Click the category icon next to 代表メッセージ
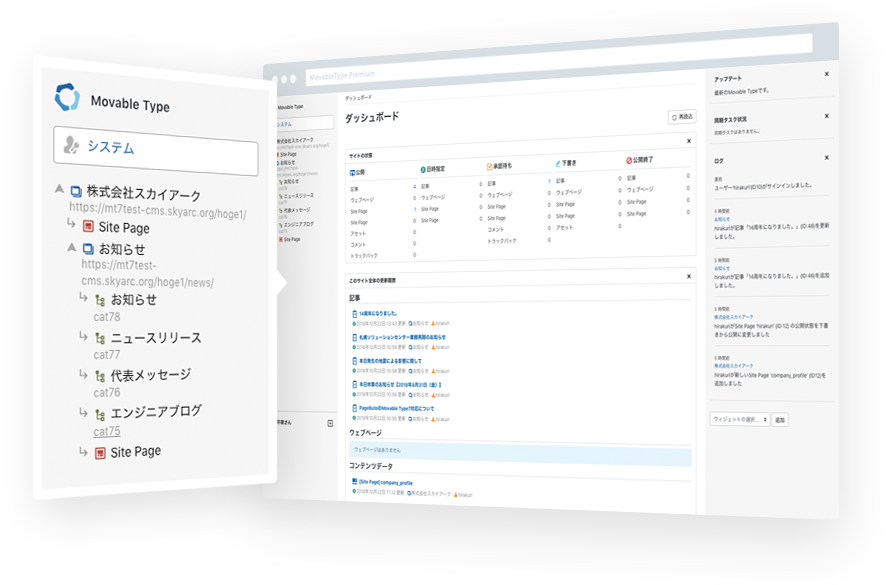Image resolution: width=889 pixels, height=585 pixels. (x=100, y=376)
